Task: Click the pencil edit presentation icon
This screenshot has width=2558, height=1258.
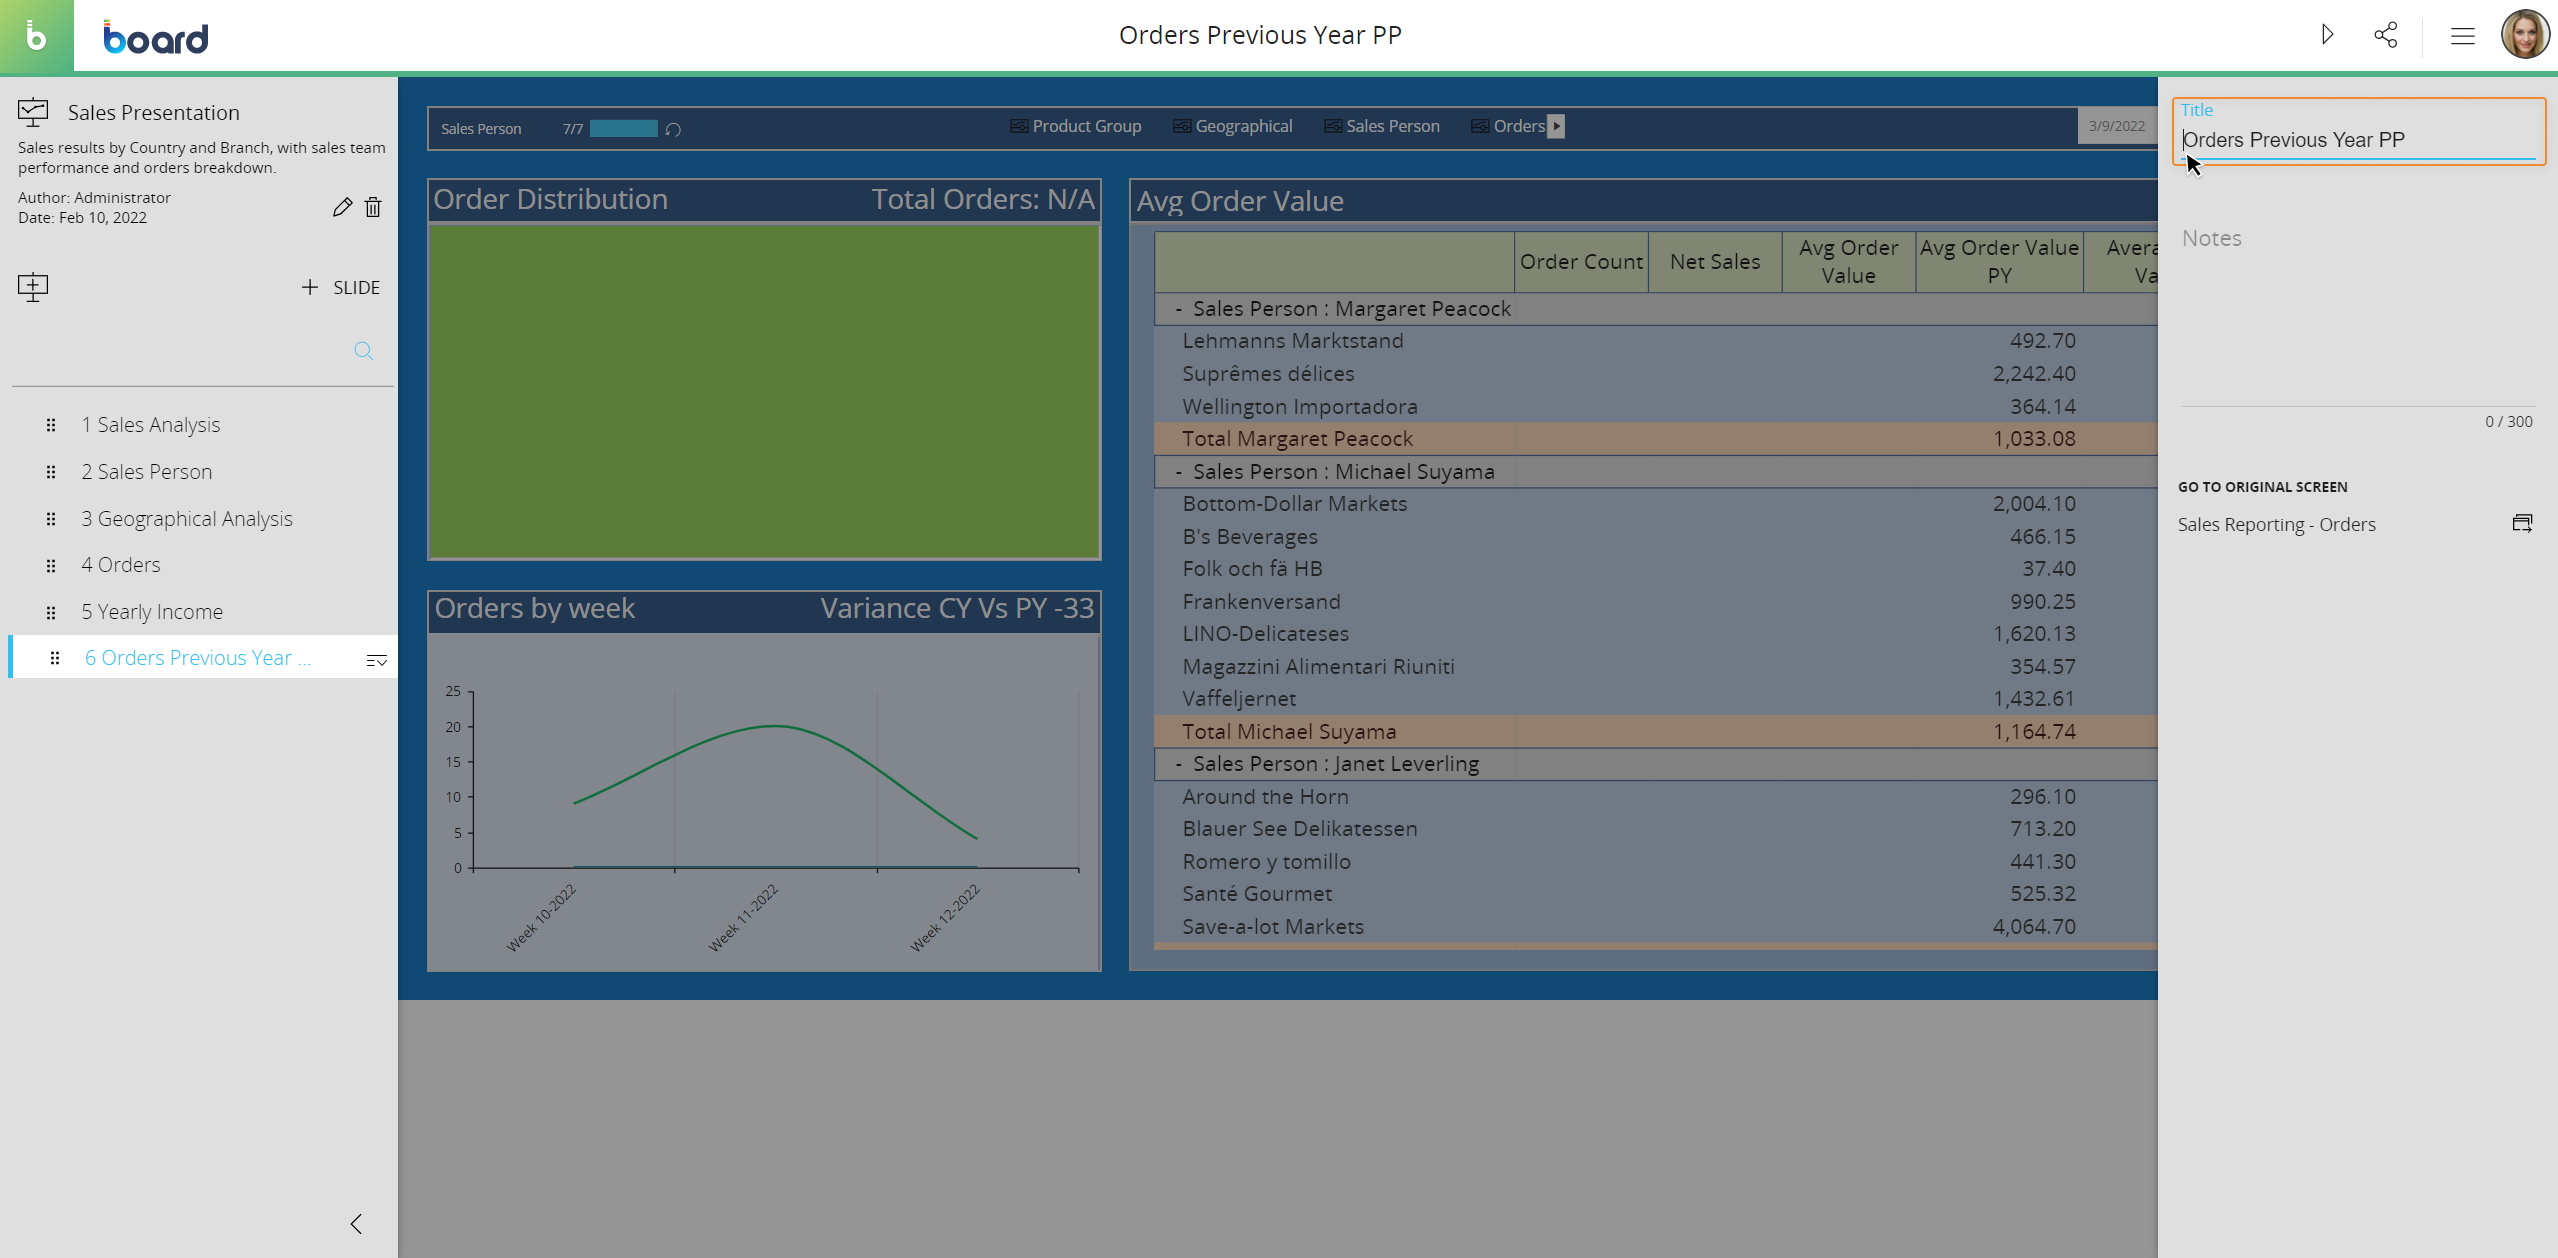Action: (x=342, y=207)
